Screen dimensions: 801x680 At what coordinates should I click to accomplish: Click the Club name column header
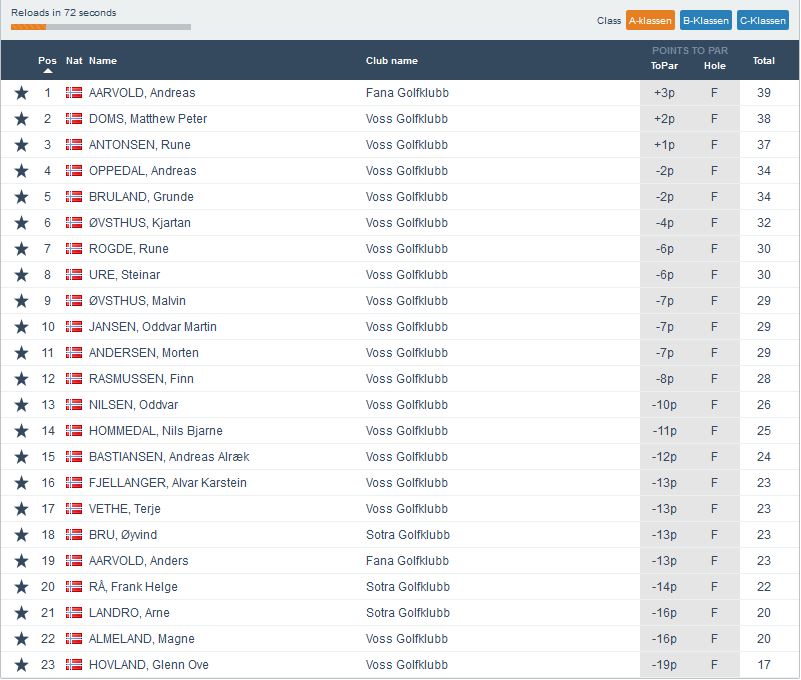coord(391,61)
